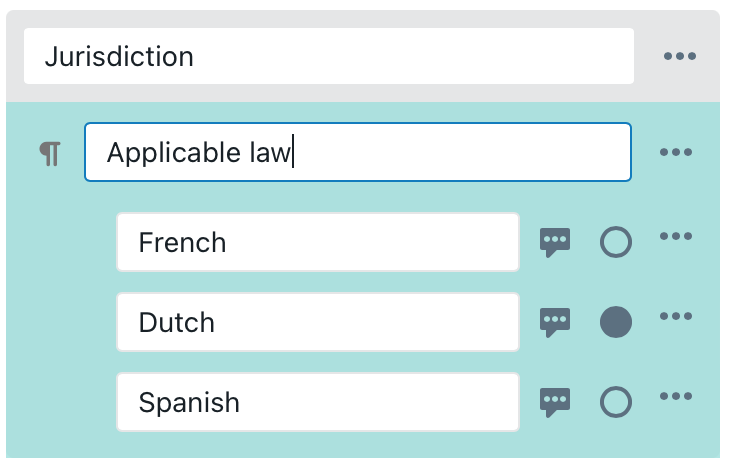
Task: Click the filled Dutch radio button
Action: click(616, 322)
